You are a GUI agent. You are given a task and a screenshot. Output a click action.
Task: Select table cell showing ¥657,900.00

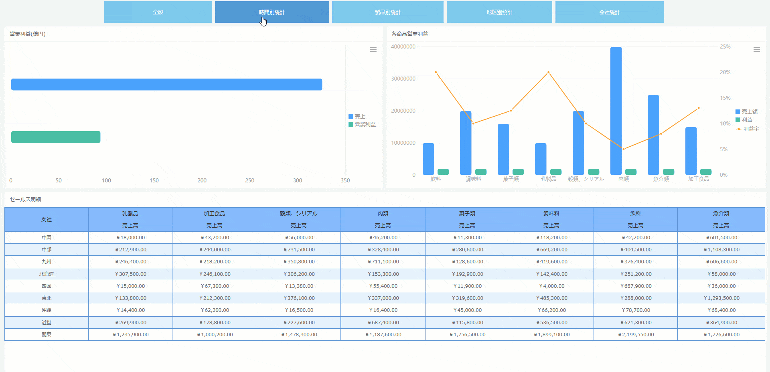(635, 286)
